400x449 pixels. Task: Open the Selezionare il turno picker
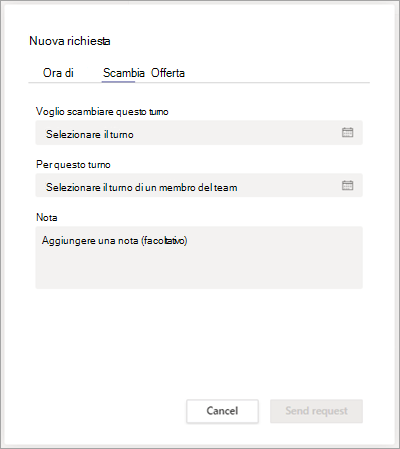tap(199, 133)
